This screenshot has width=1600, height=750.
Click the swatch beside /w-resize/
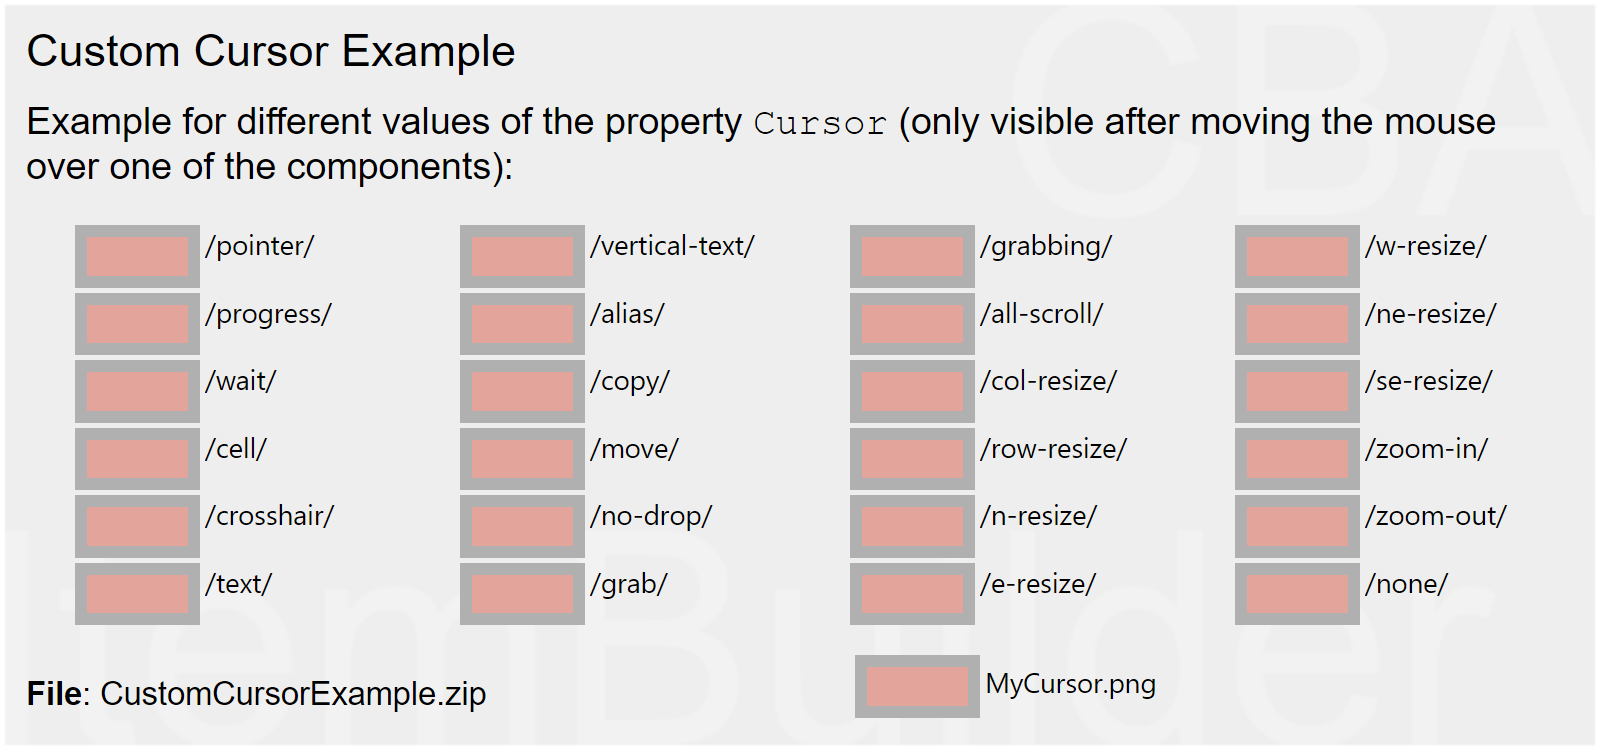pos(1297,256)
